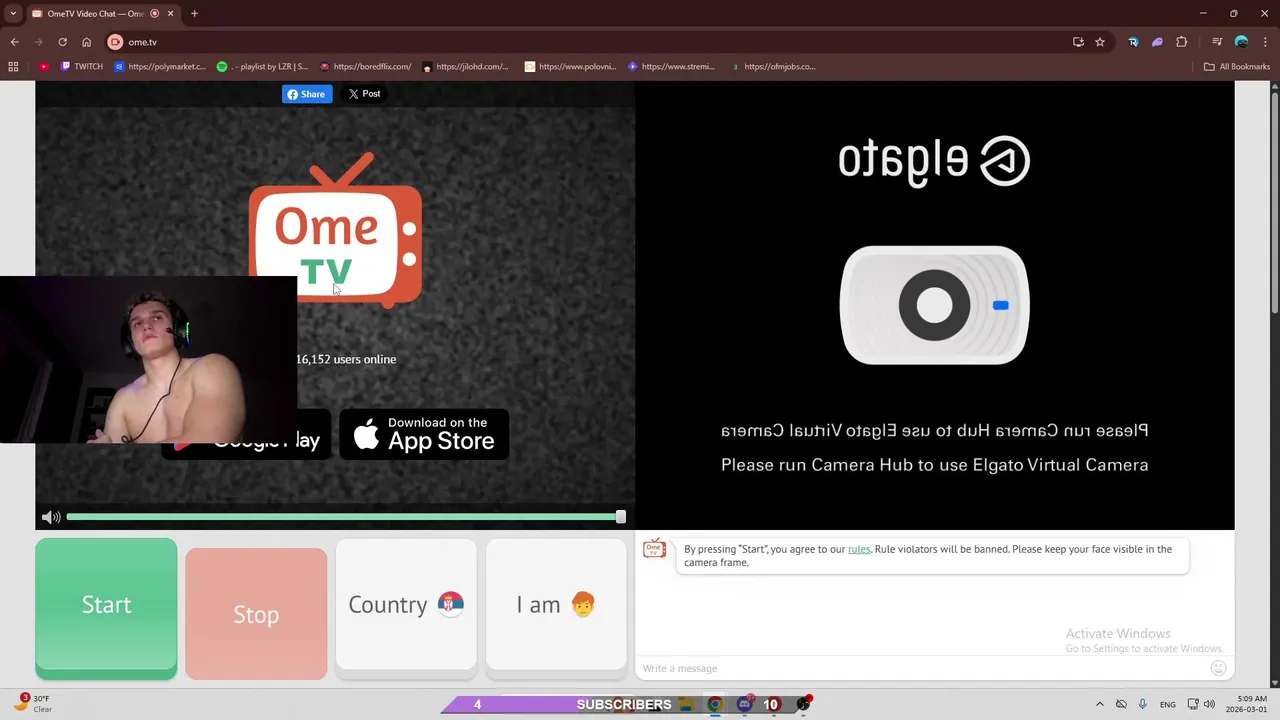This screenshot has height=720, width=1280.
Task: Reload the page with the refresh icon
Action: pos(62,42)
